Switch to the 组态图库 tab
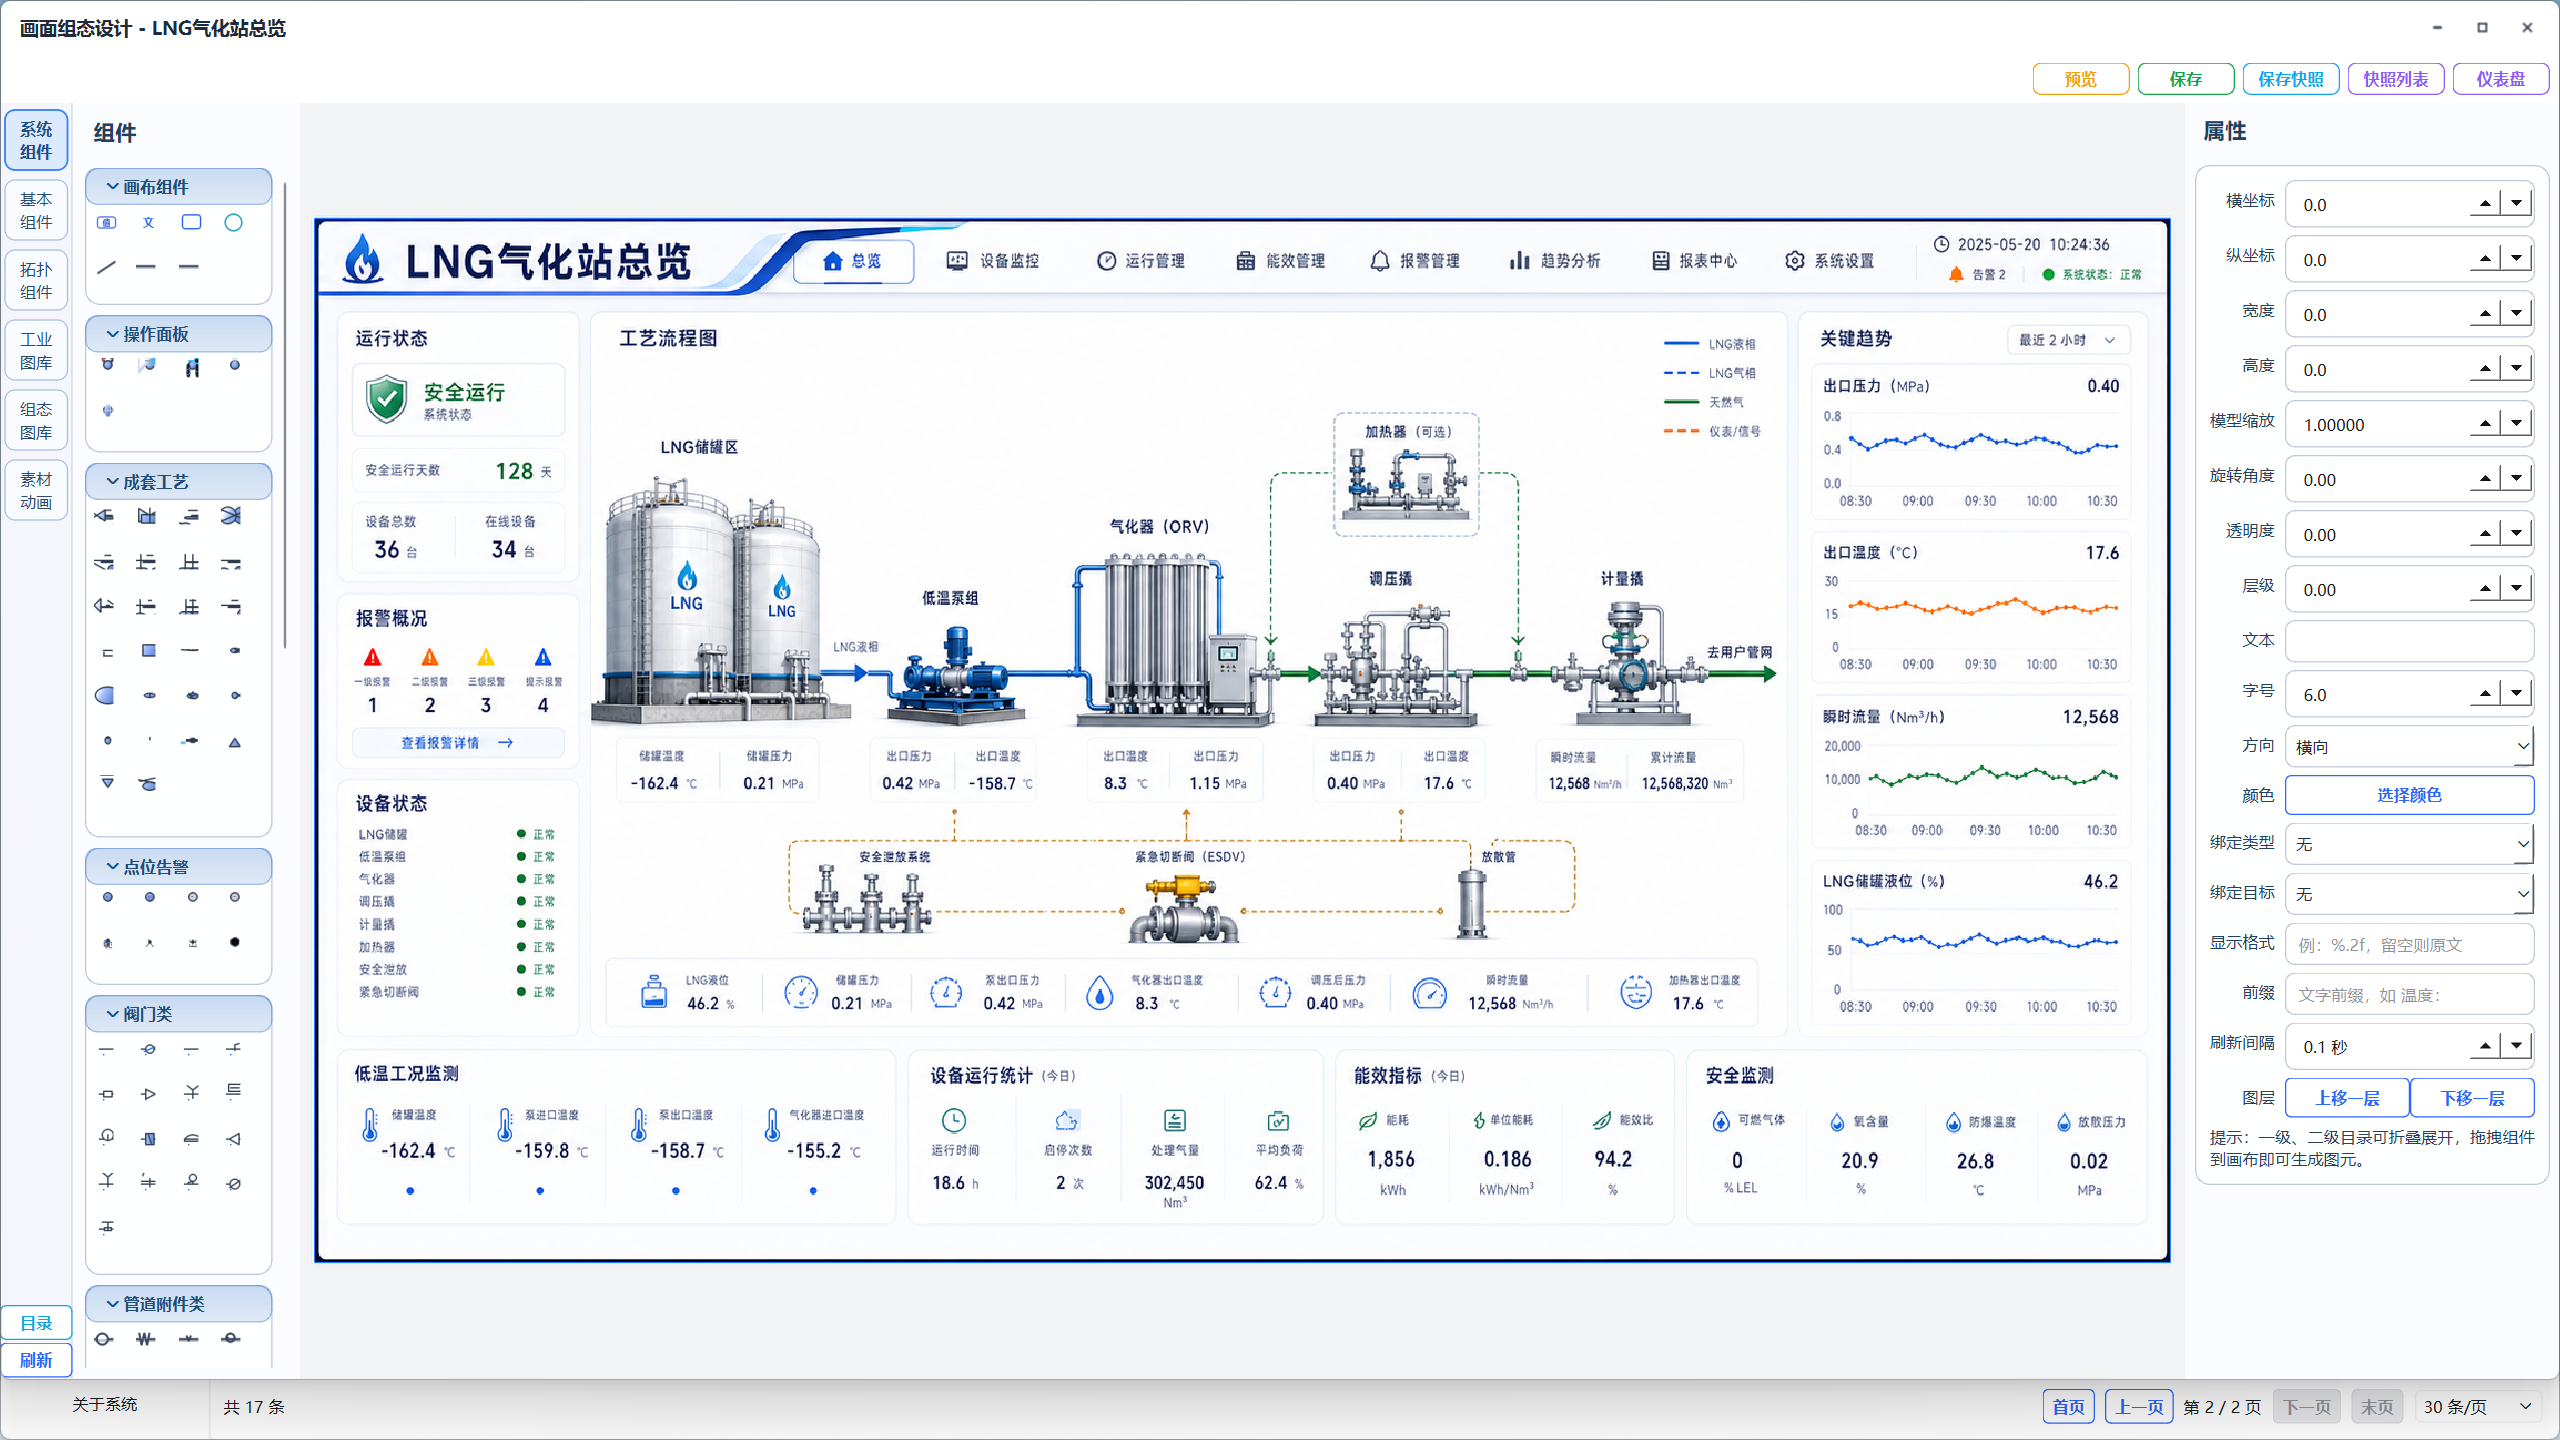 click(36, 420)
